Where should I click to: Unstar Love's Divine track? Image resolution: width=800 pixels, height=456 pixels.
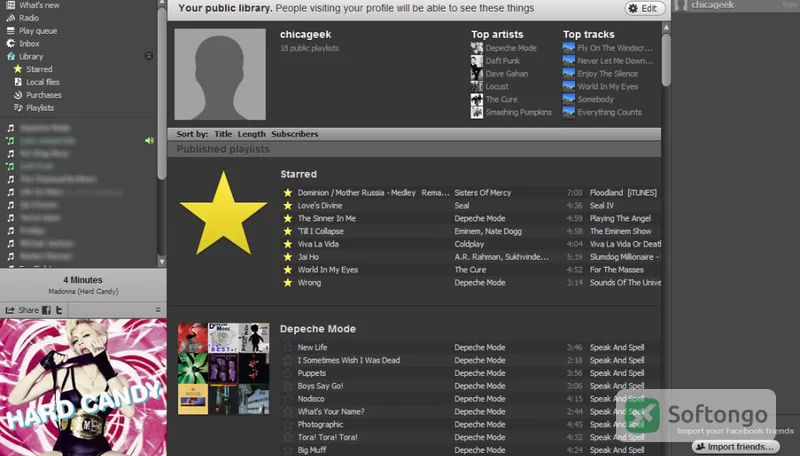288,206
